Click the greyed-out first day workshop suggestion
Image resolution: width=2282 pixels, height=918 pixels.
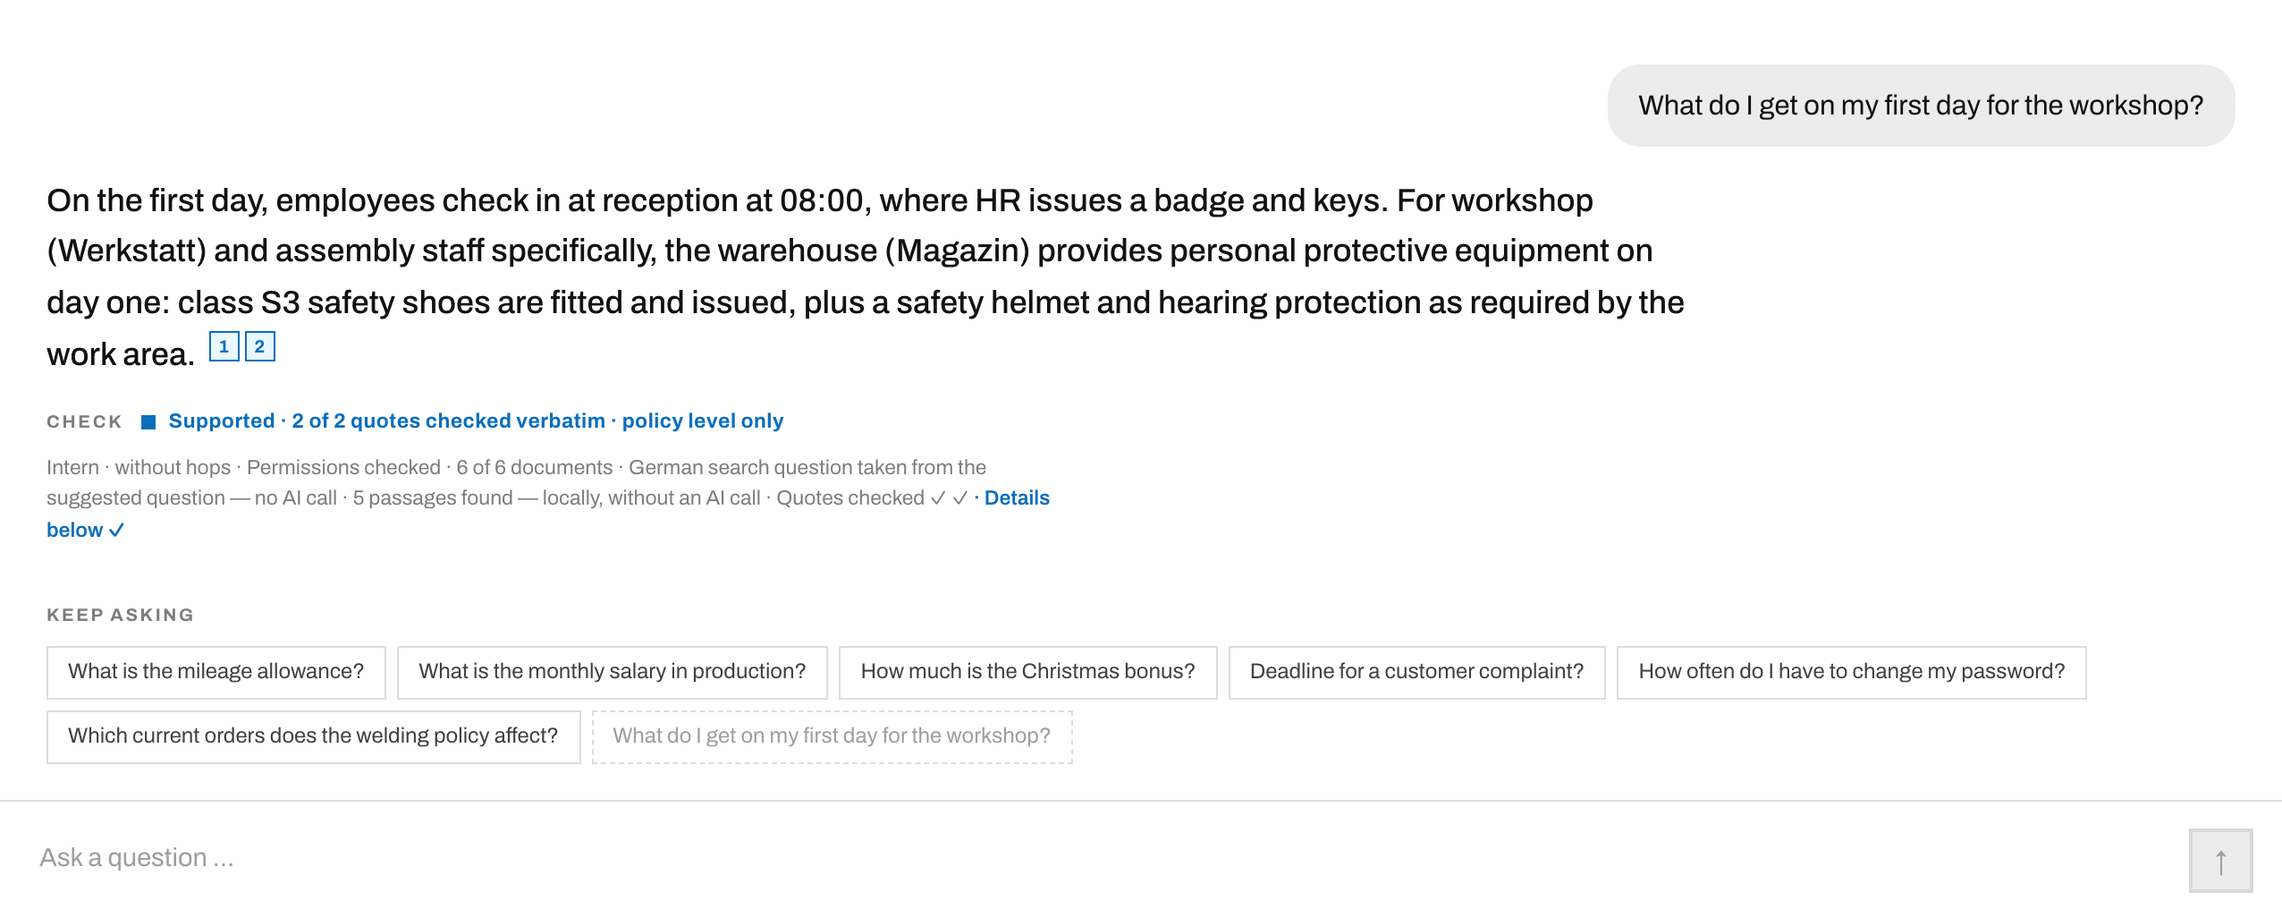point(832,737)
